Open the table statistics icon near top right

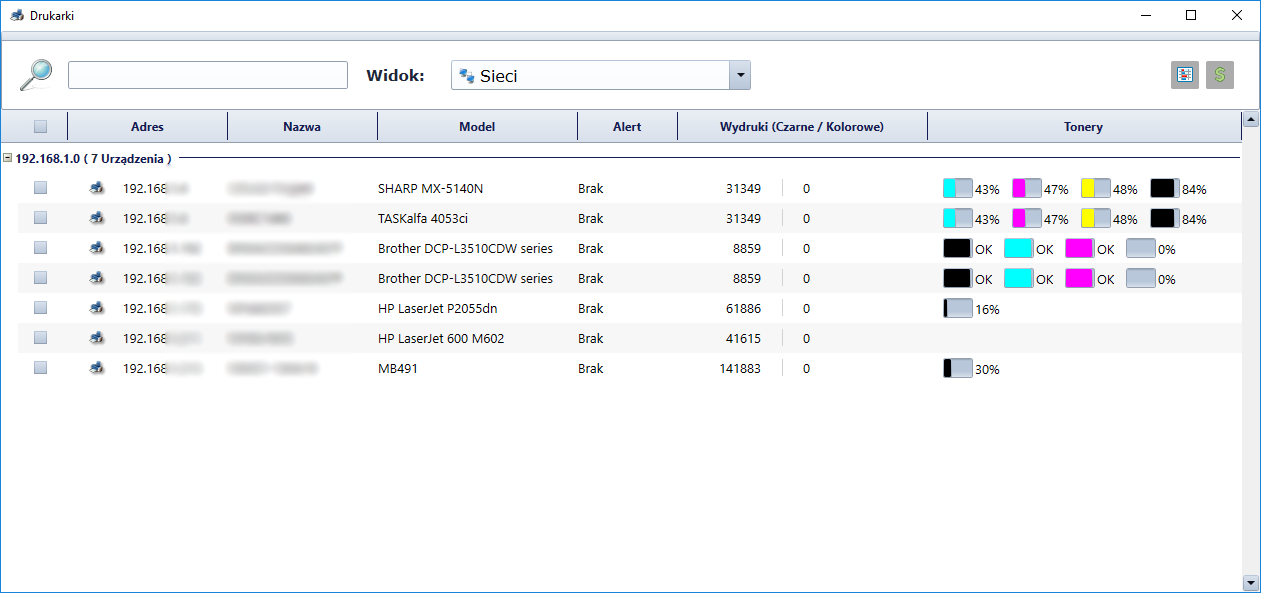[1184, 74]
